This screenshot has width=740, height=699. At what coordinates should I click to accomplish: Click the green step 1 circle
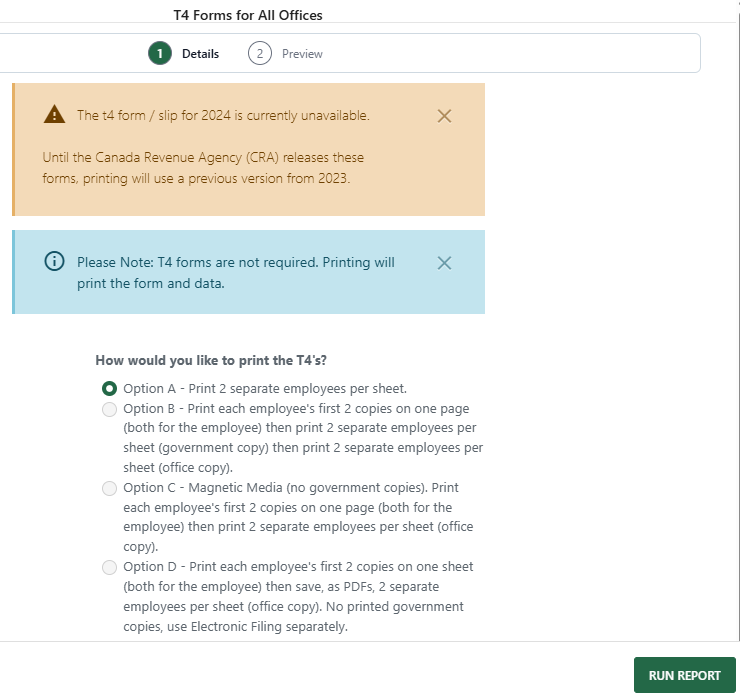coord(160,53)
